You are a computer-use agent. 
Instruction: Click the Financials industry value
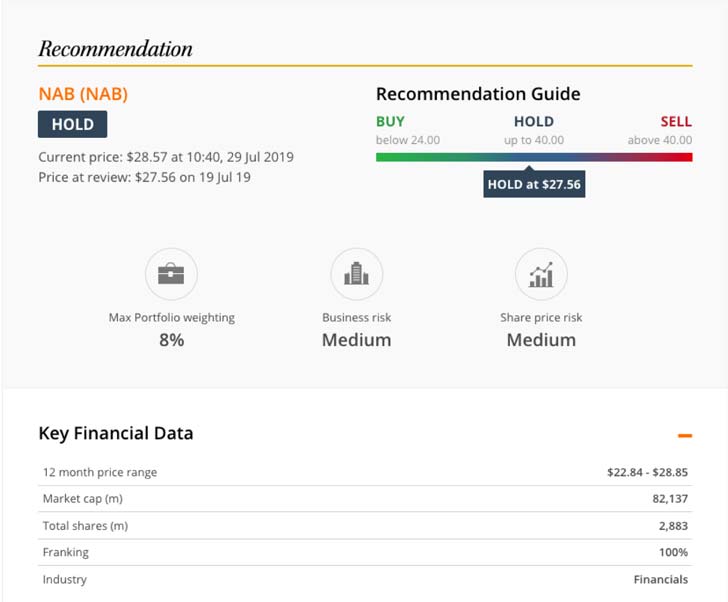tap(661, 579)
